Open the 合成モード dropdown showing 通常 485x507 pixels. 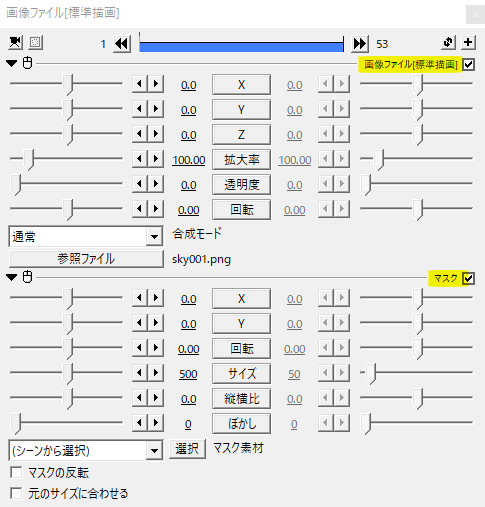[x=86, y=237]
